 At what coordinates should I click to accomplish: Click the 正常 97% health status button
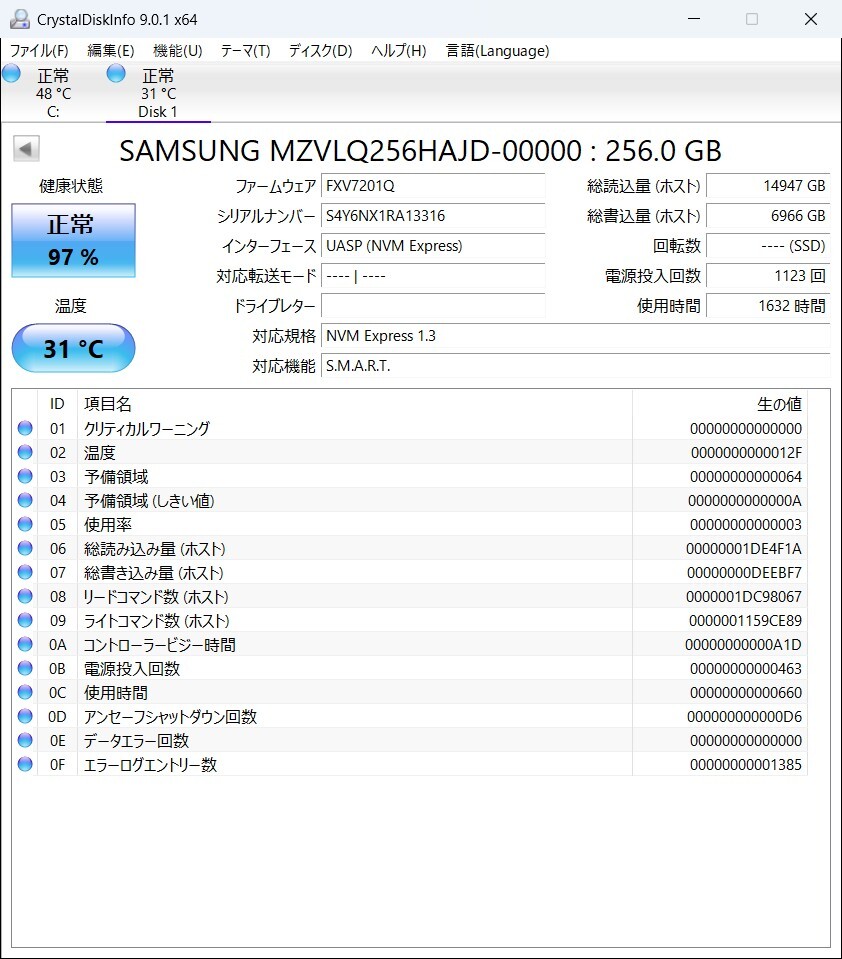click(72, 240)
